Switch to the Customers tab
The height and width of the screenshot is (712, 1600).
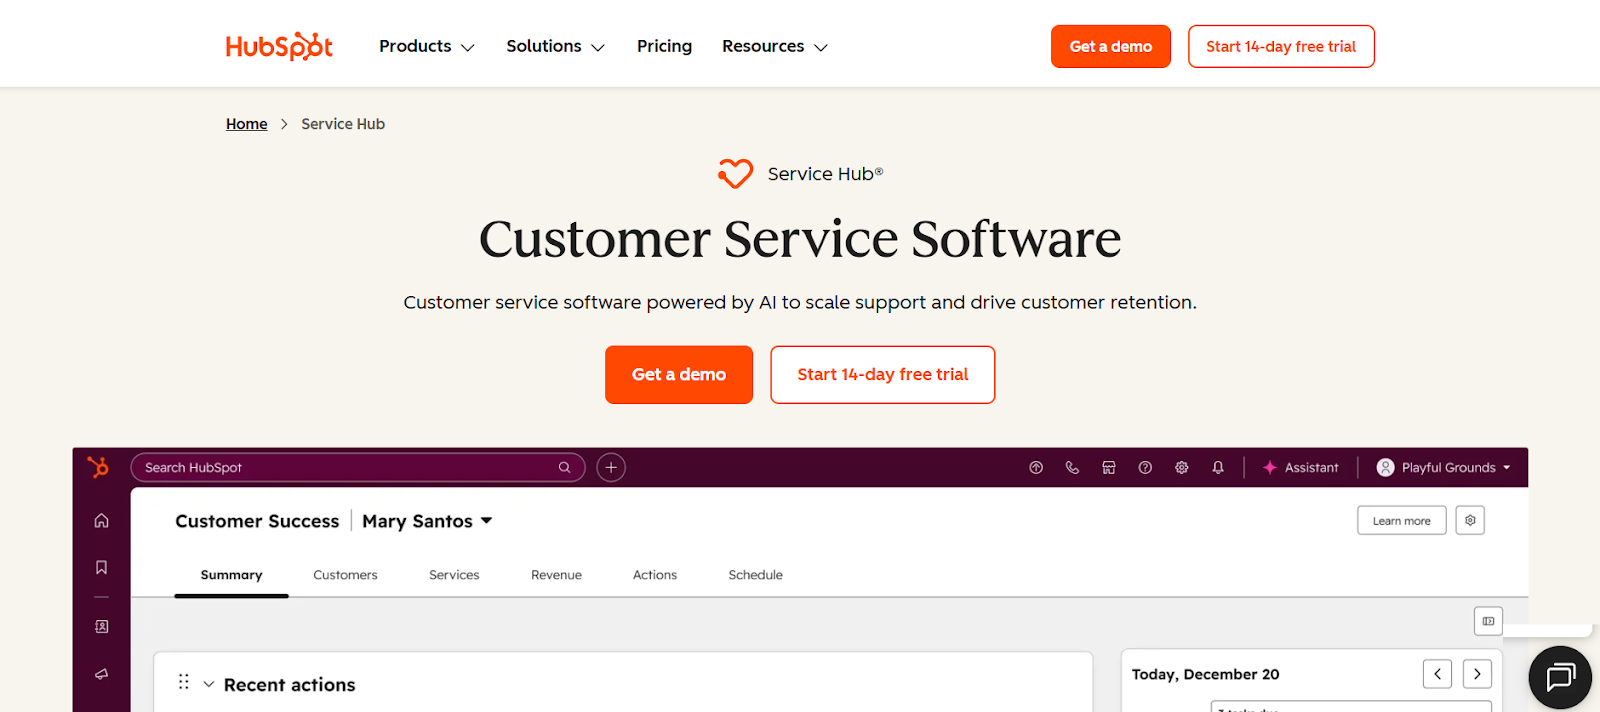pyautogui.click(x=345, y=575)
